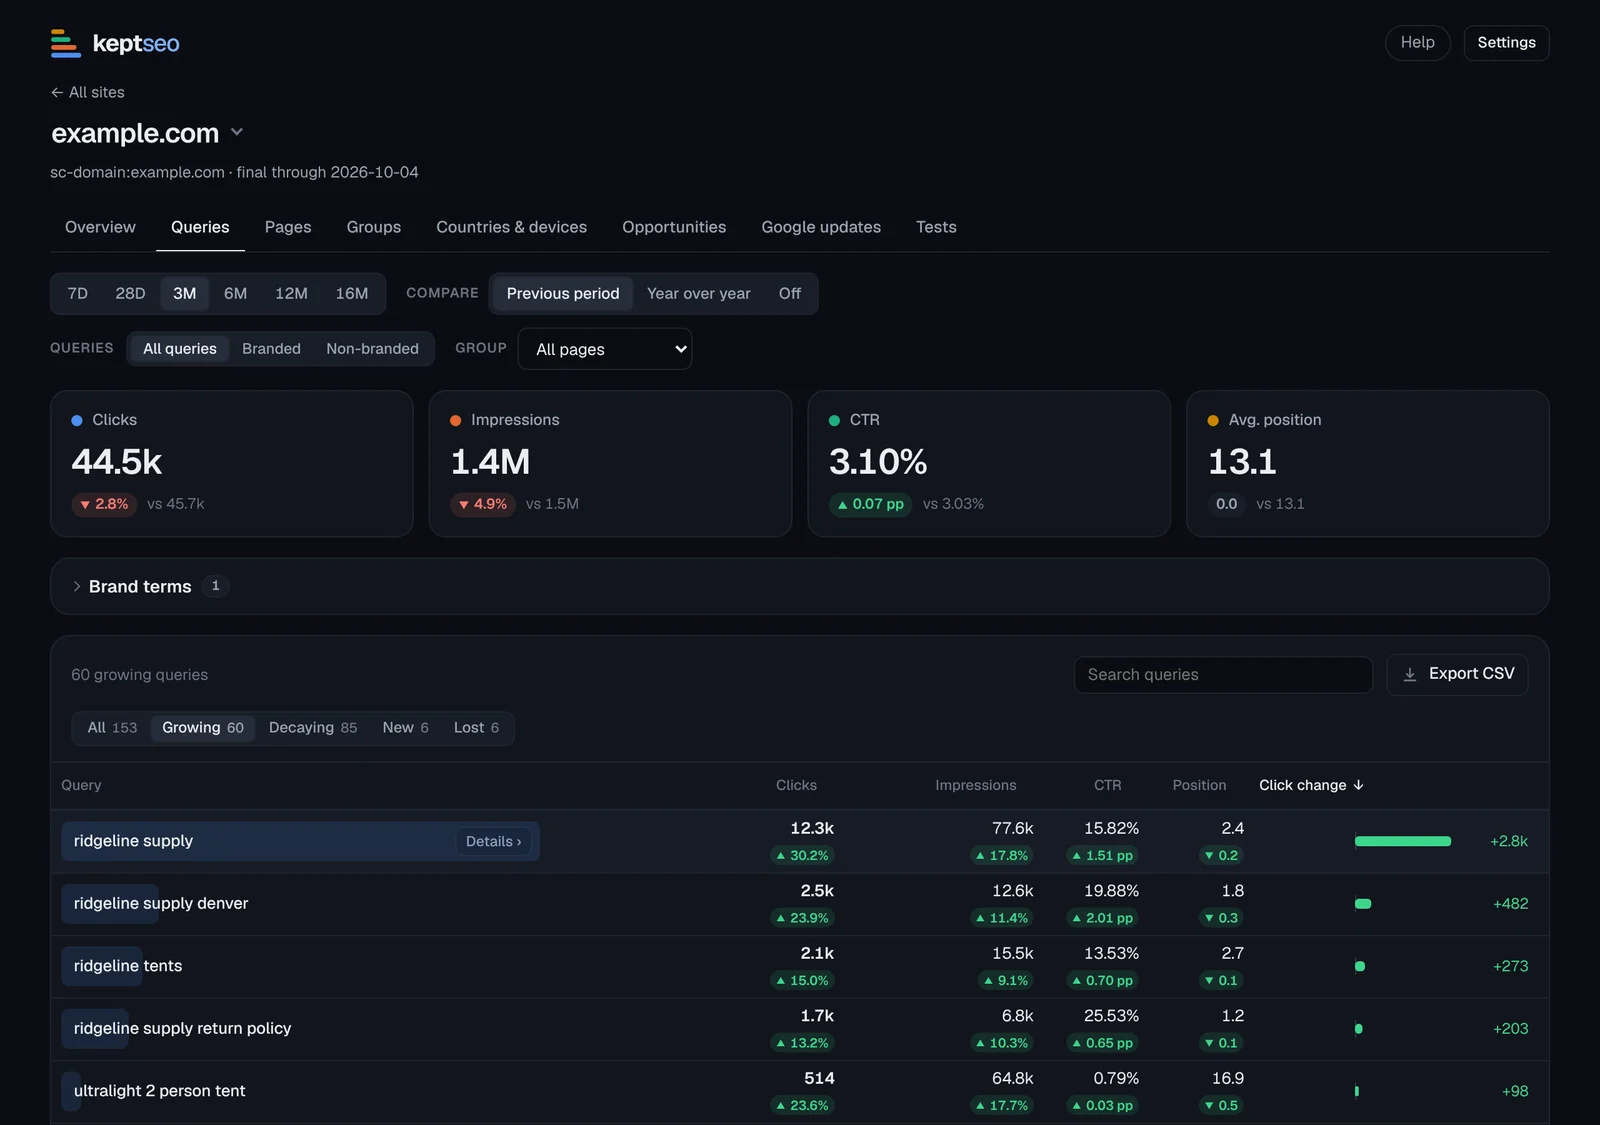Click the green CTR color dot
Viewport: 1600px width, 1125px height.
pos(834,421)
